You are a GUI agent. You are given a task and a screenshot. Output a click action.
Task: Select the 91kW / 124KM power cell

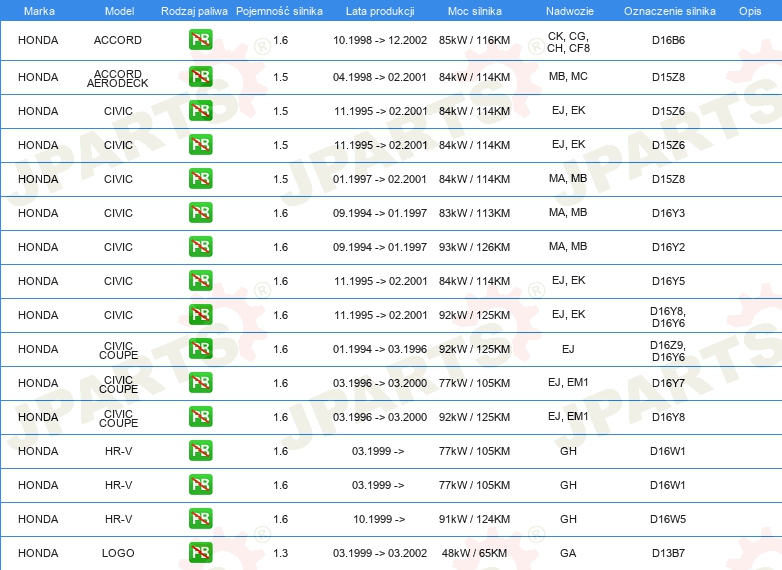tap(474, 519)
